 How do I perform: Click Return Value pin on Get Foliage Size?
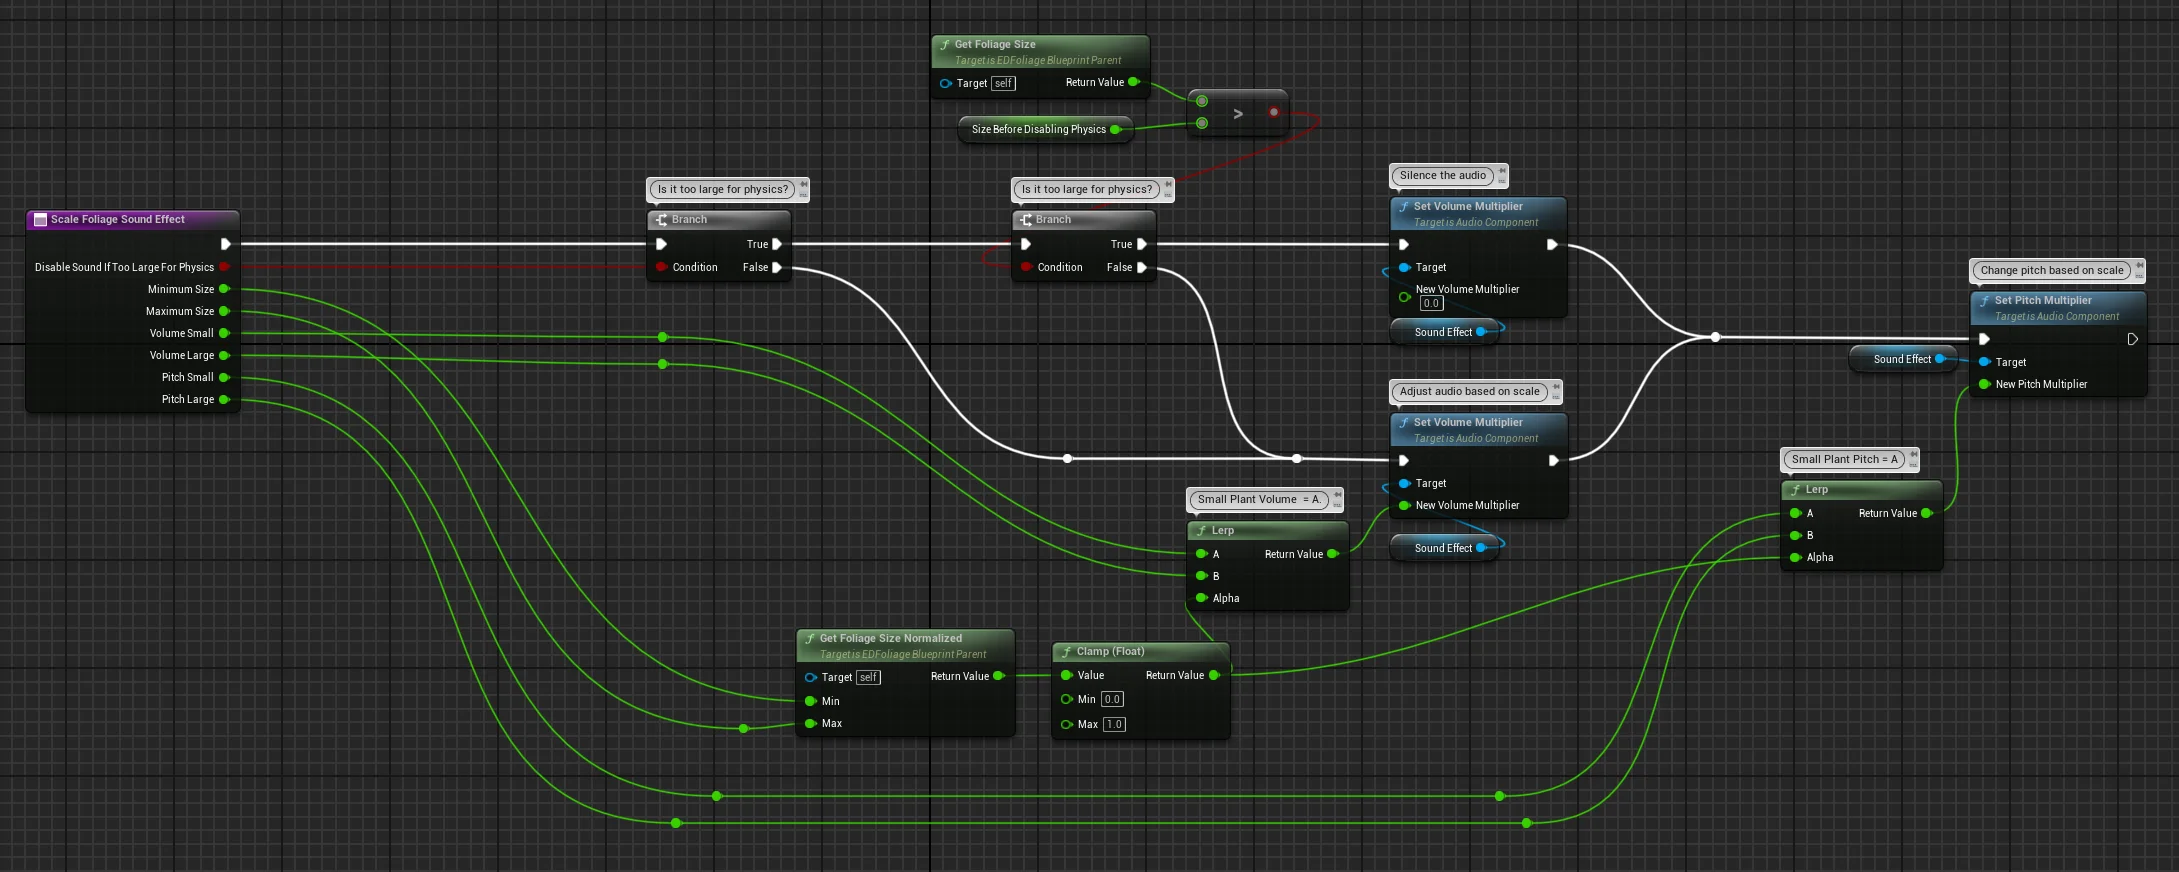(1133, 82)
